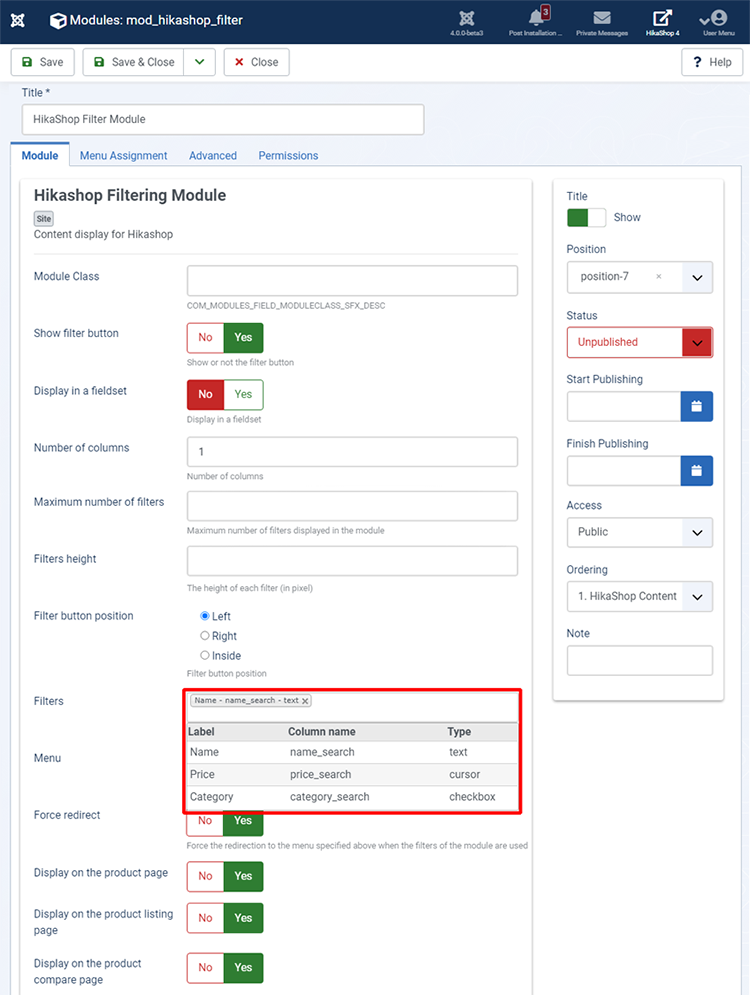Choose the Category filter row
750x995 pixels.
[x=352, y=796]
